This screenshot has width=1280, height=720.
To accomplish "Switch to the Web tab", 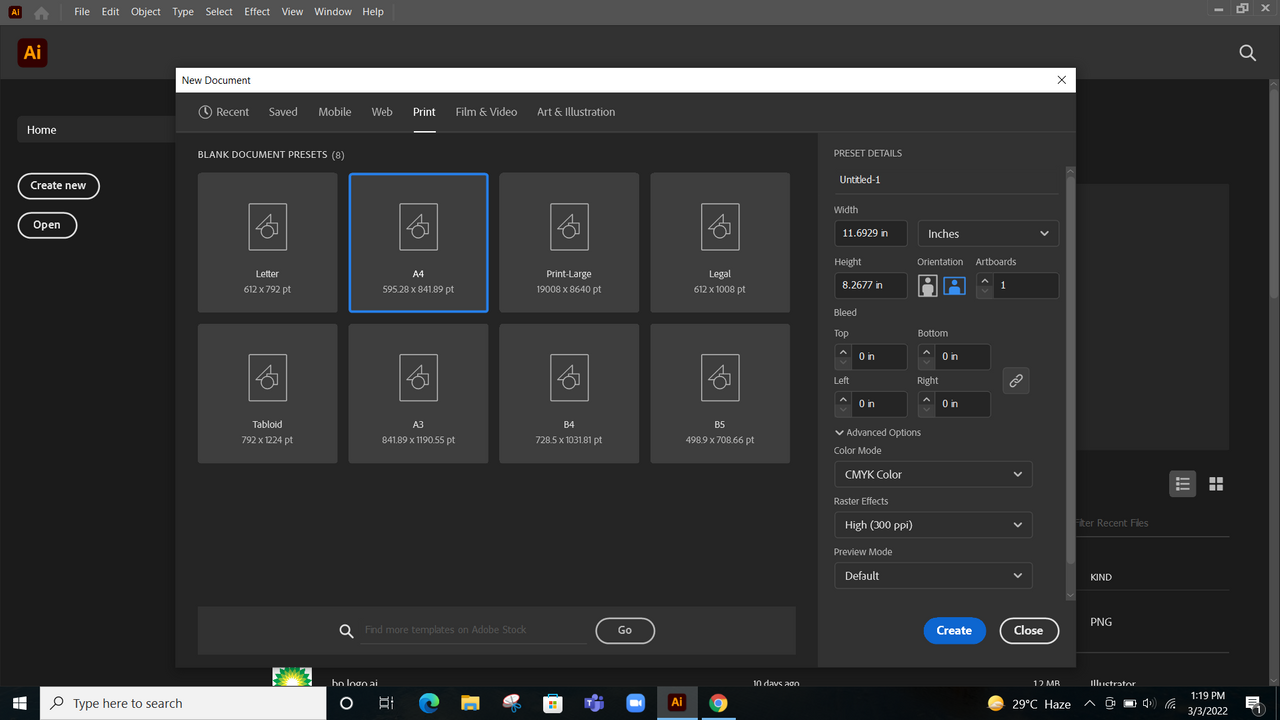I will tap(382, 112).
